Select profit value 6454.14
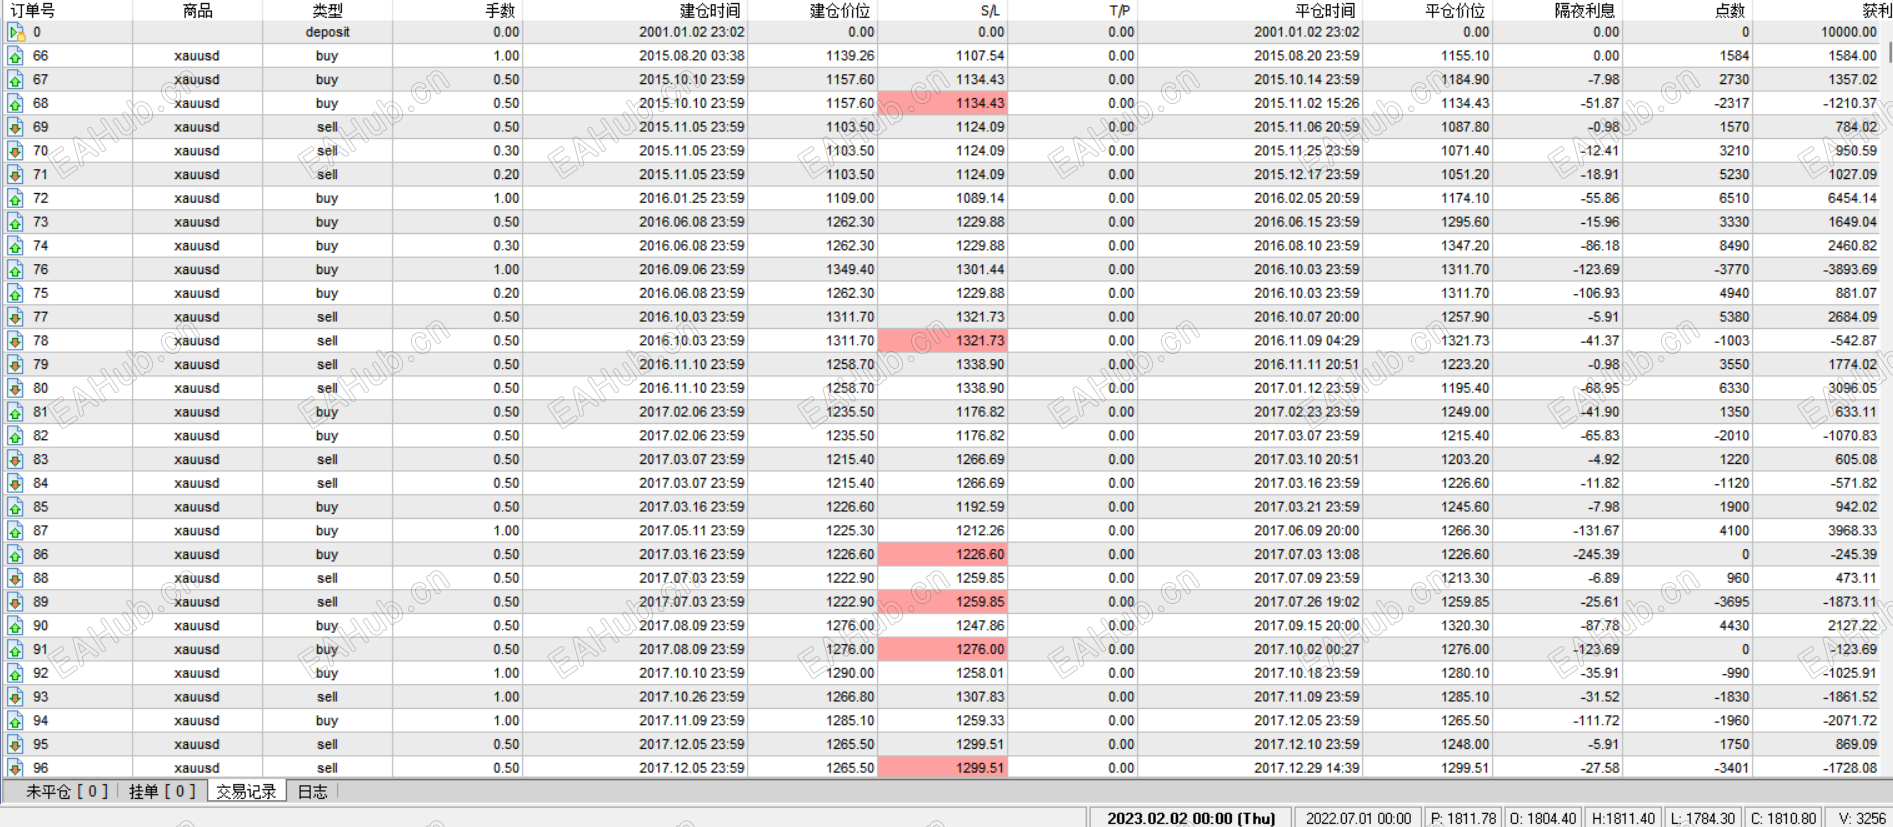The image size is (1893, 827). pos(1853,198)
